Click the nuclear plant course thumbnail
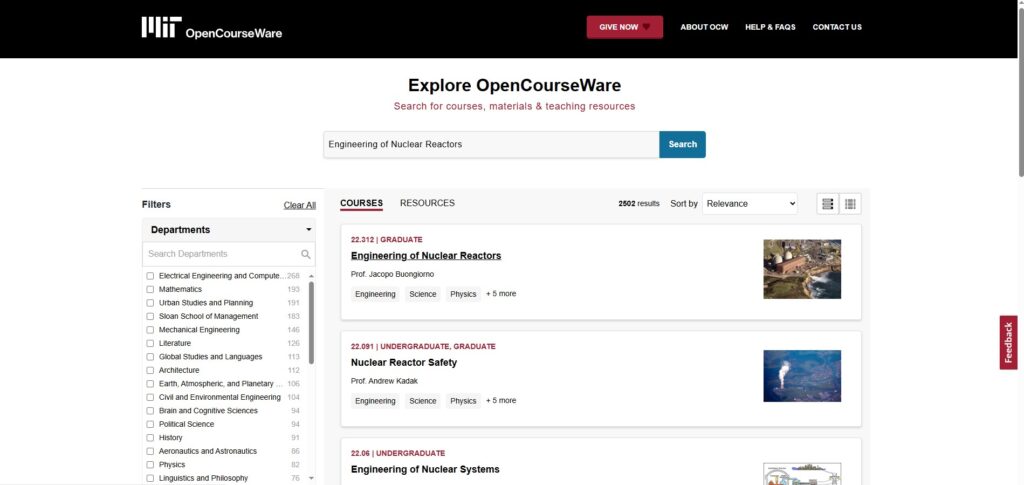 pyautogui.click(x=802, y=269)
